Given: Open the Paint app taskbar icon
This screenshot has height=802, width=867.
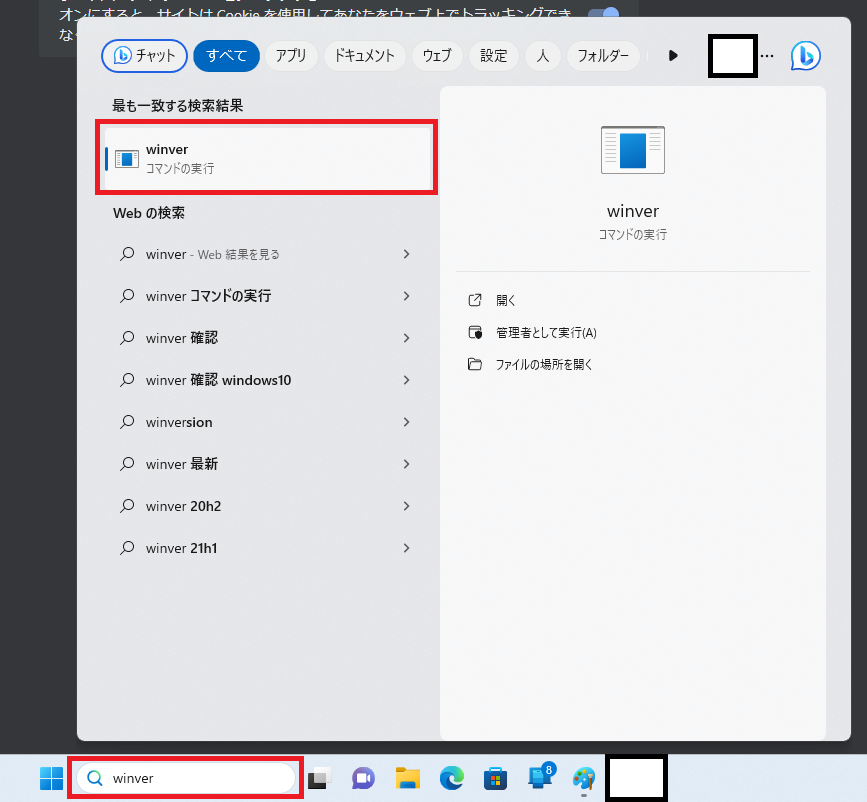Looking at the screenshot, I should click(x=583, y=778).
